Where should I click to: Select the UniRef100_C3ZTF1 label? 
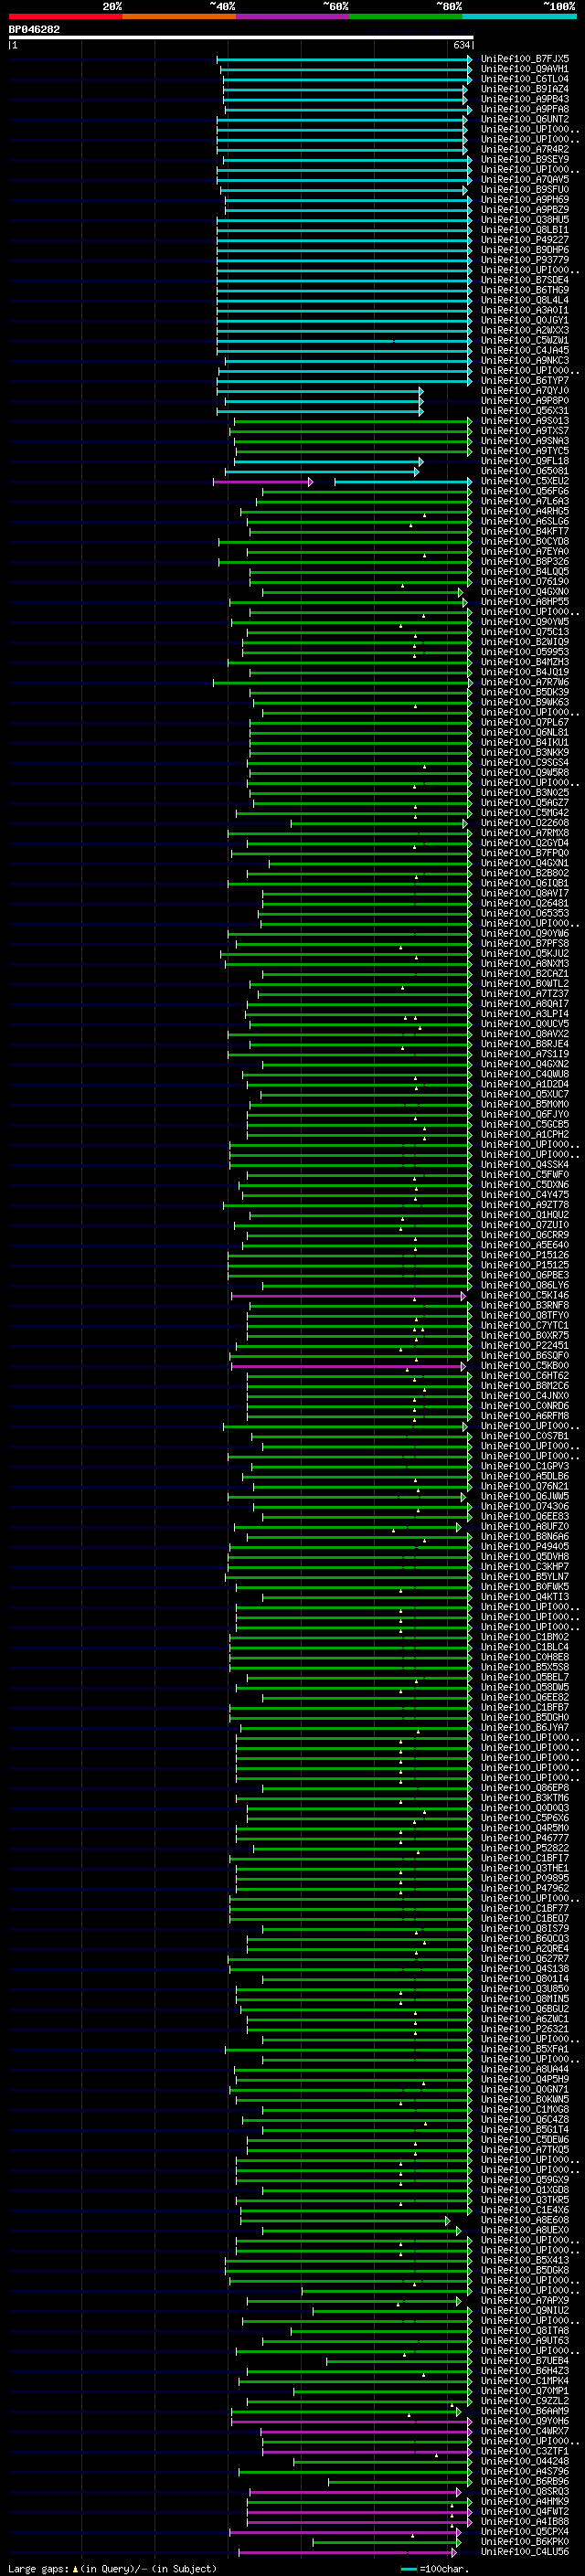(x=525, y=2452)
